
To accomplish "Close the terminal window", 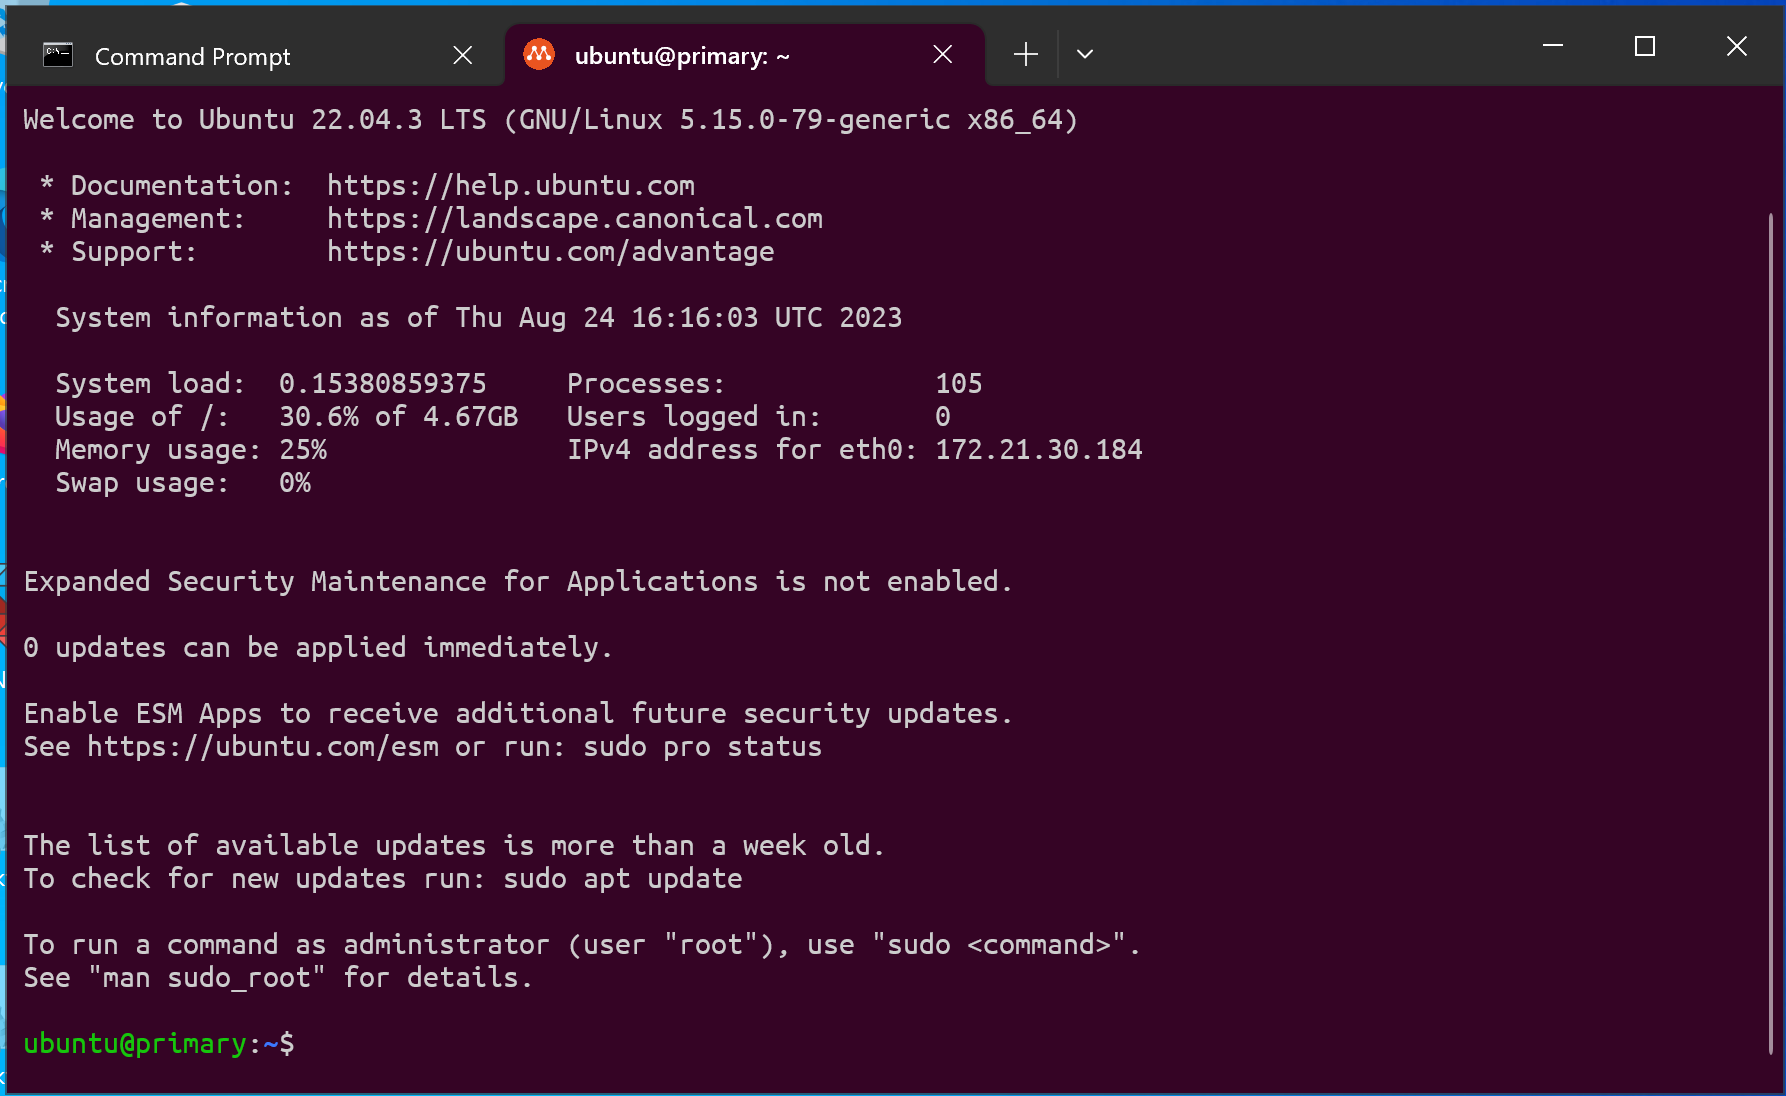I will [x=1737, y=46].
